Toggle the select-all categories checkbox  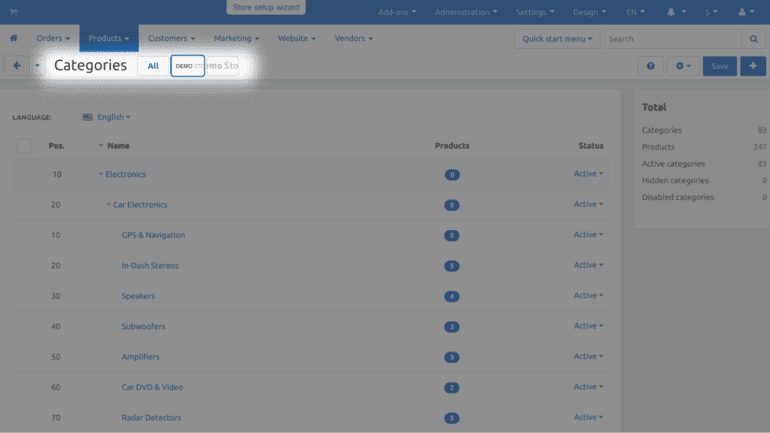[x=25, y=146]
